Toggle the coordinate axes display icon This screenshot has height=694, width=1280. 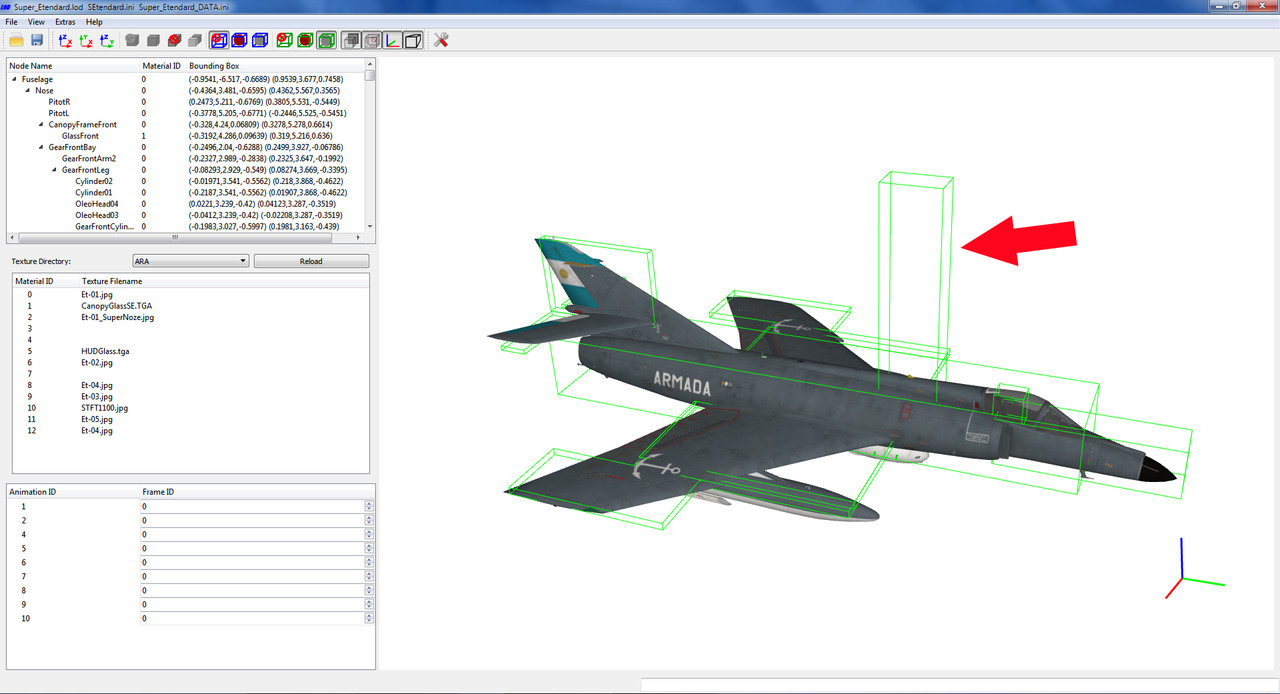point(392,41)
